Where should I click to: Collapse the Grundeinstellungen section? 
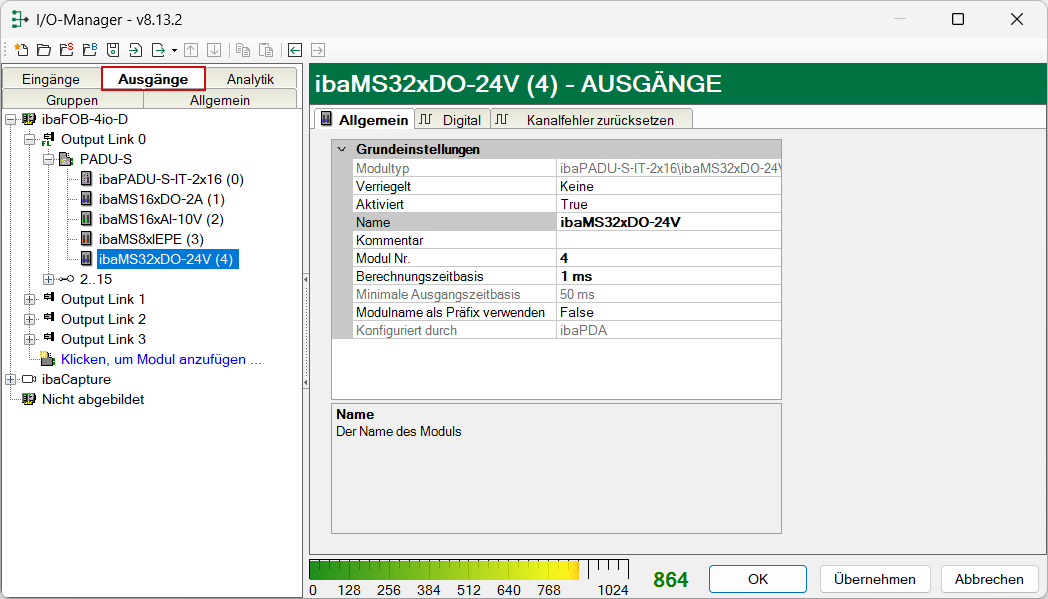[x=342, y=149]
